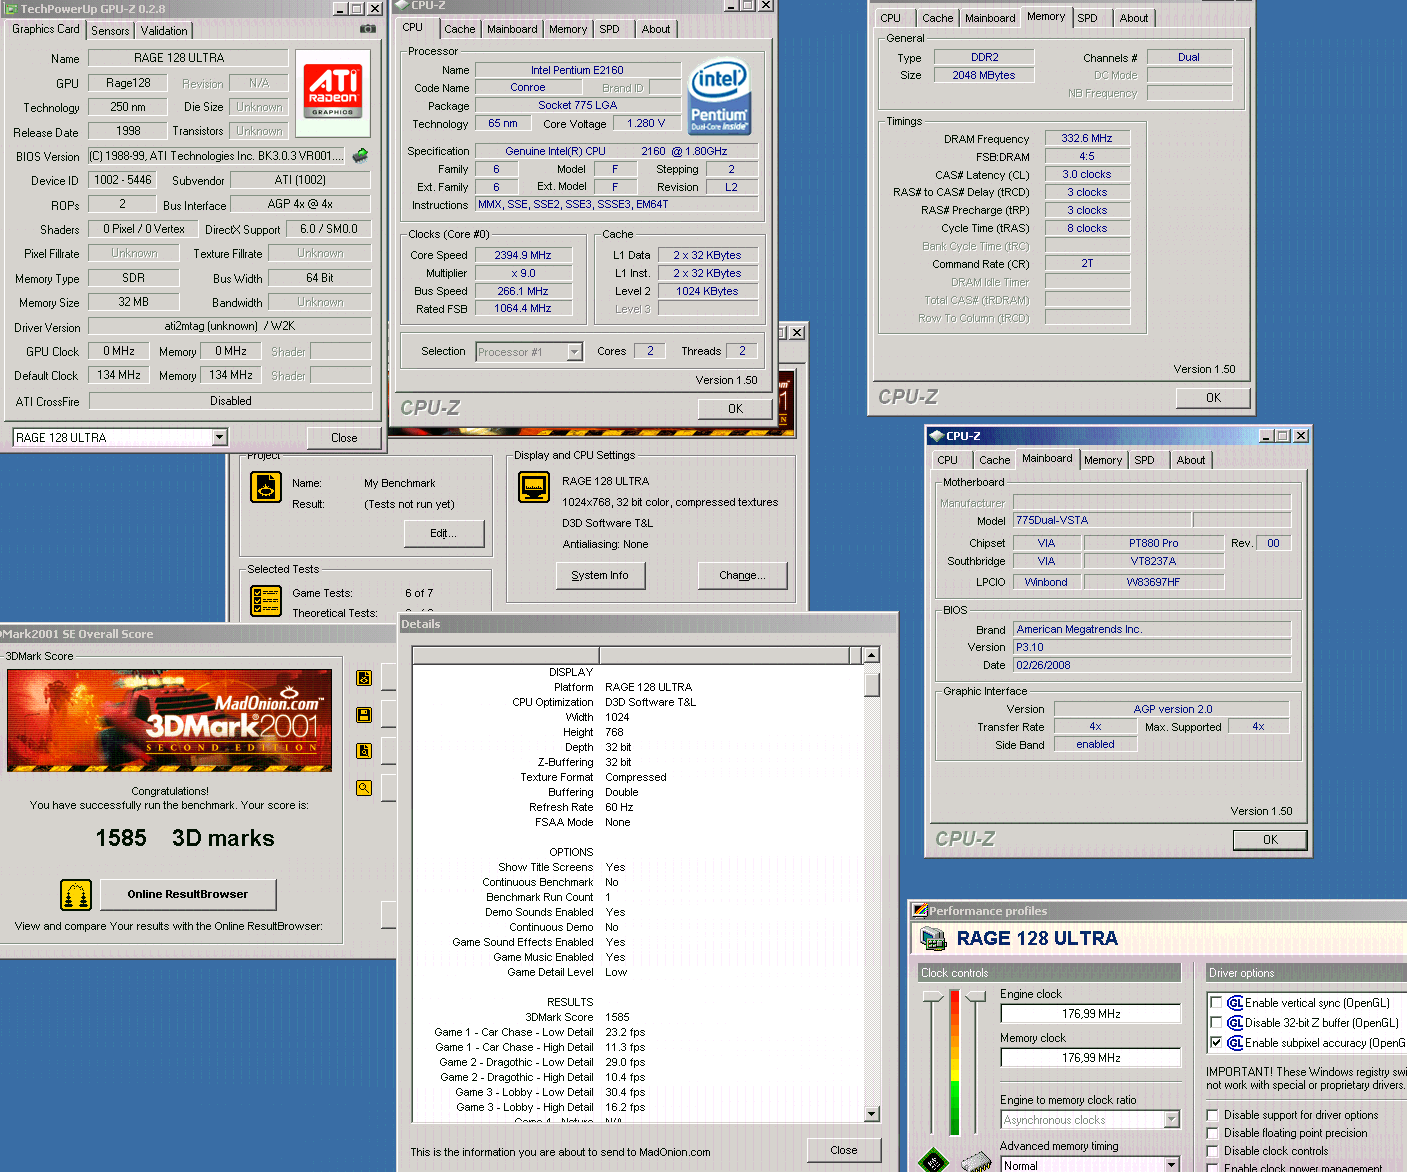Image resolution: width=1407 pixels, height=1172 pixels.
Task: Click the Display and CPU Settings monitor icon
Action: point(534,487)
